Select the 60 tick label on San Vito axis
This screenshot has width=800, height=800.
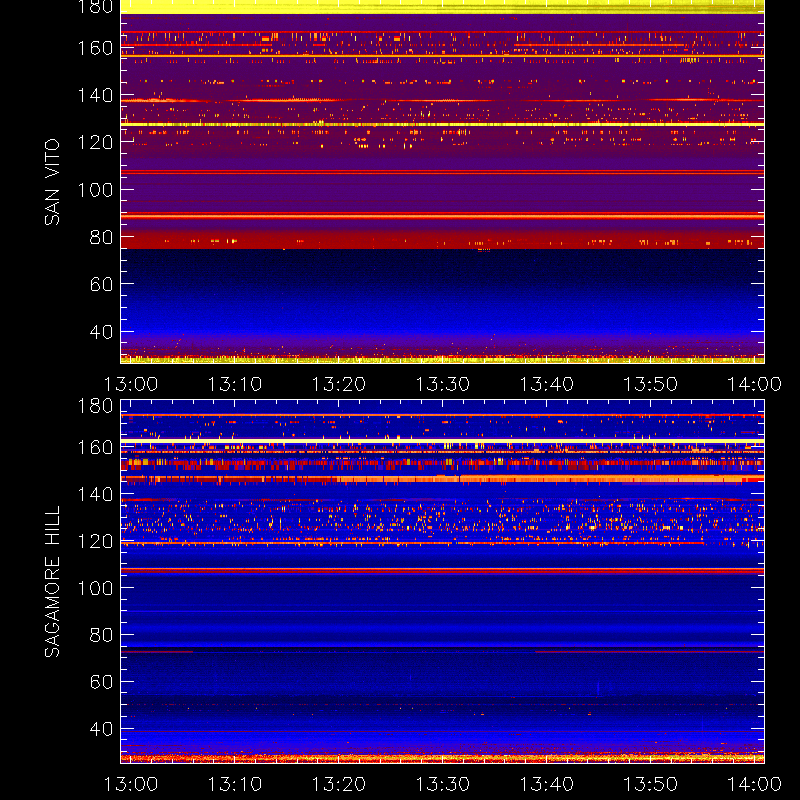(x=101, y=284)
